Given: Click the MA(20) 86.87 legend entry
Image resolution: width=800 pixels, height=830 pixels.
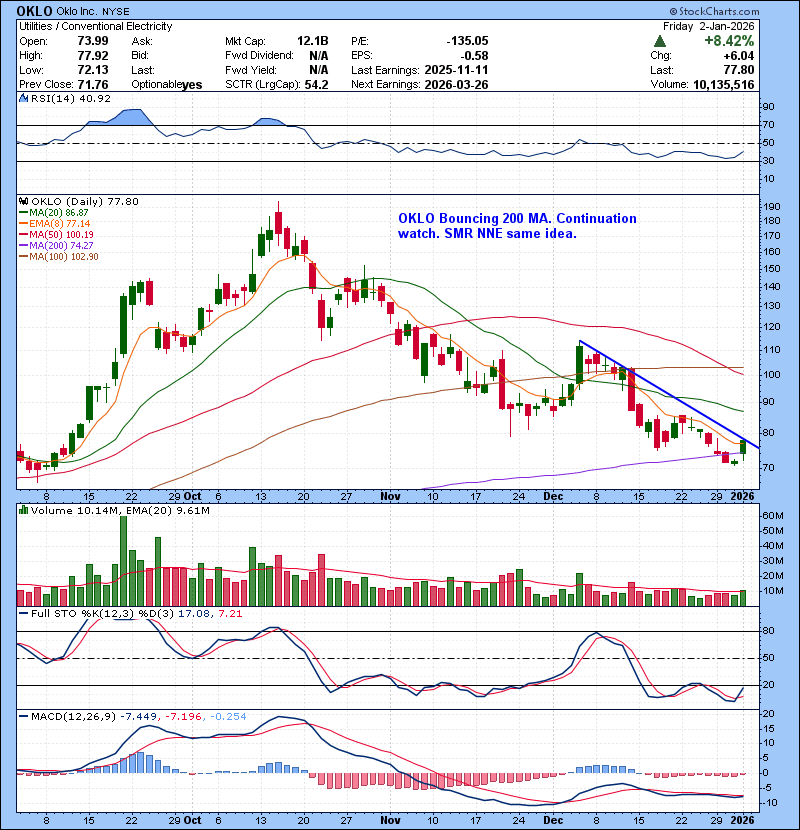Looking at the screenshot, I should click(x=54, y=213).
